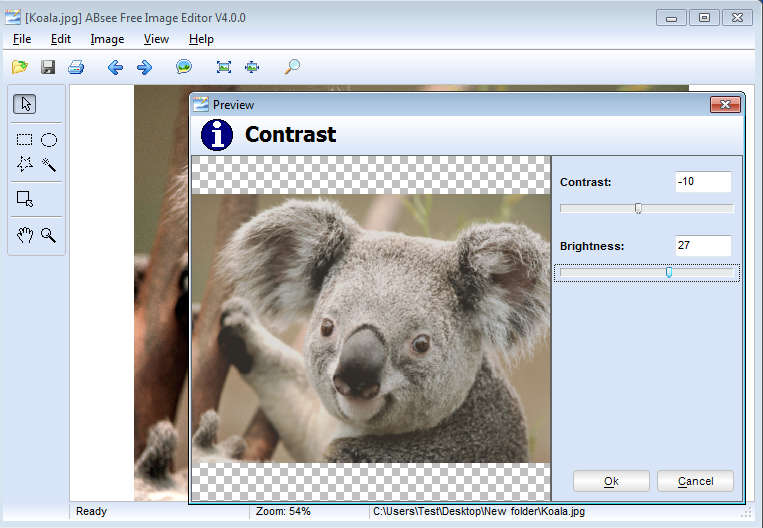Open the View menu

point(156,39)
